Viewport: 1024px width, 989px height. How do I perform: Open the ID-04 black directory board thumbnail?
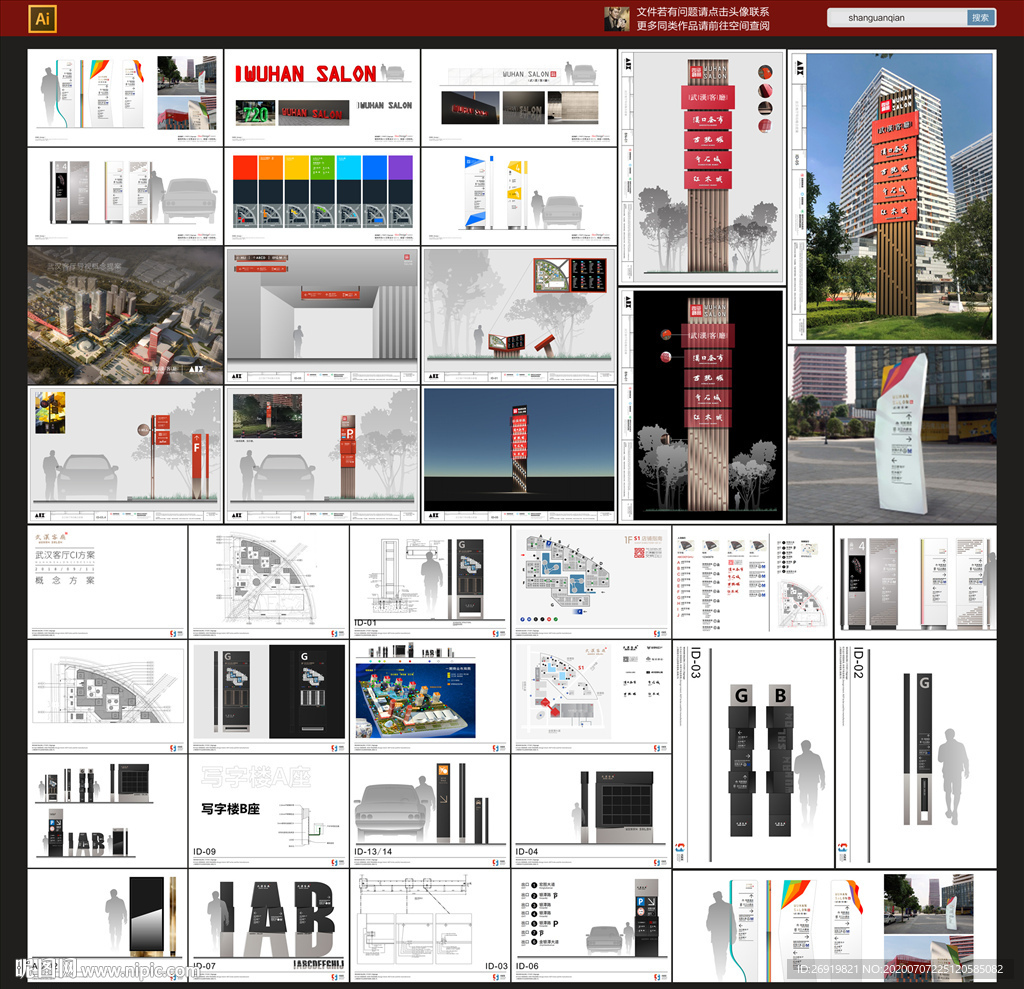pos(591,811)
